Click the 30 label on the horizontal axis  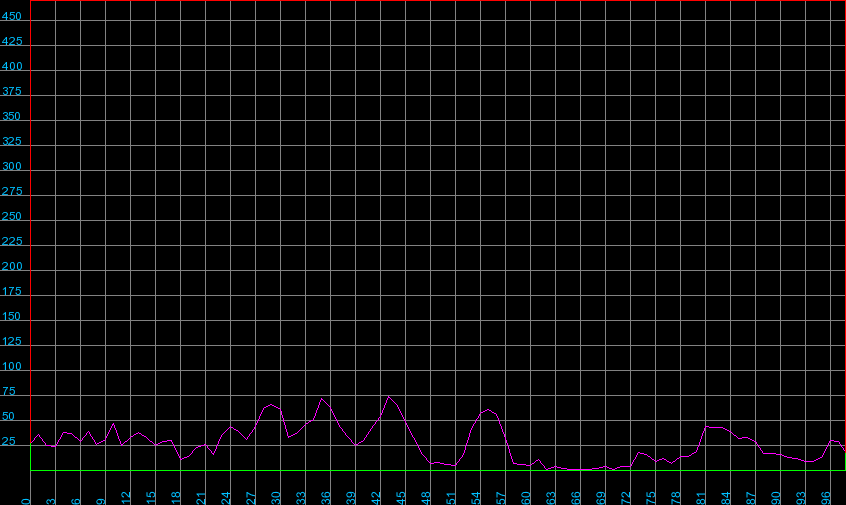click(x=276, y=498)
